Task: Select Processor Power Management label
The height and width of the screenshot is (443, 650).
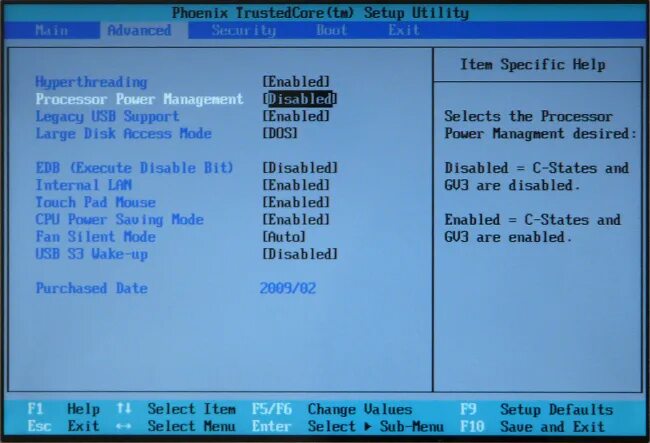Action: (139, 99)
